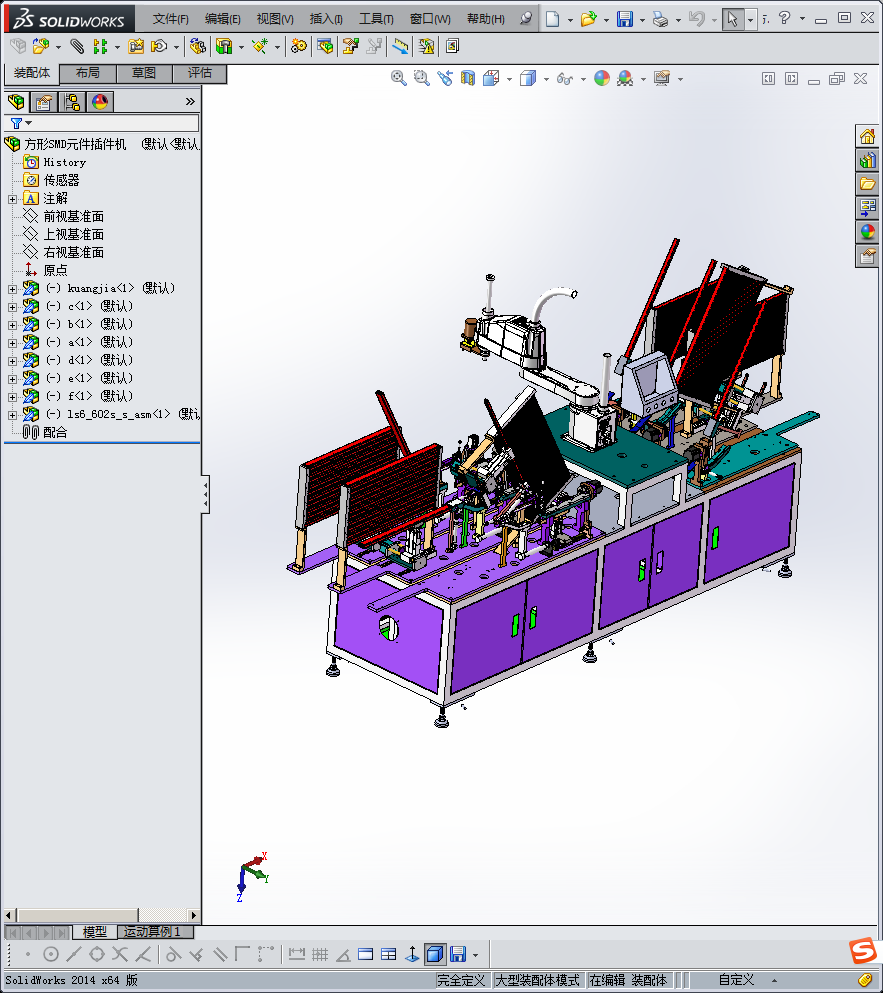
Task: Expand the kuangjia<1> component node
Action: (x=12, y=289)
